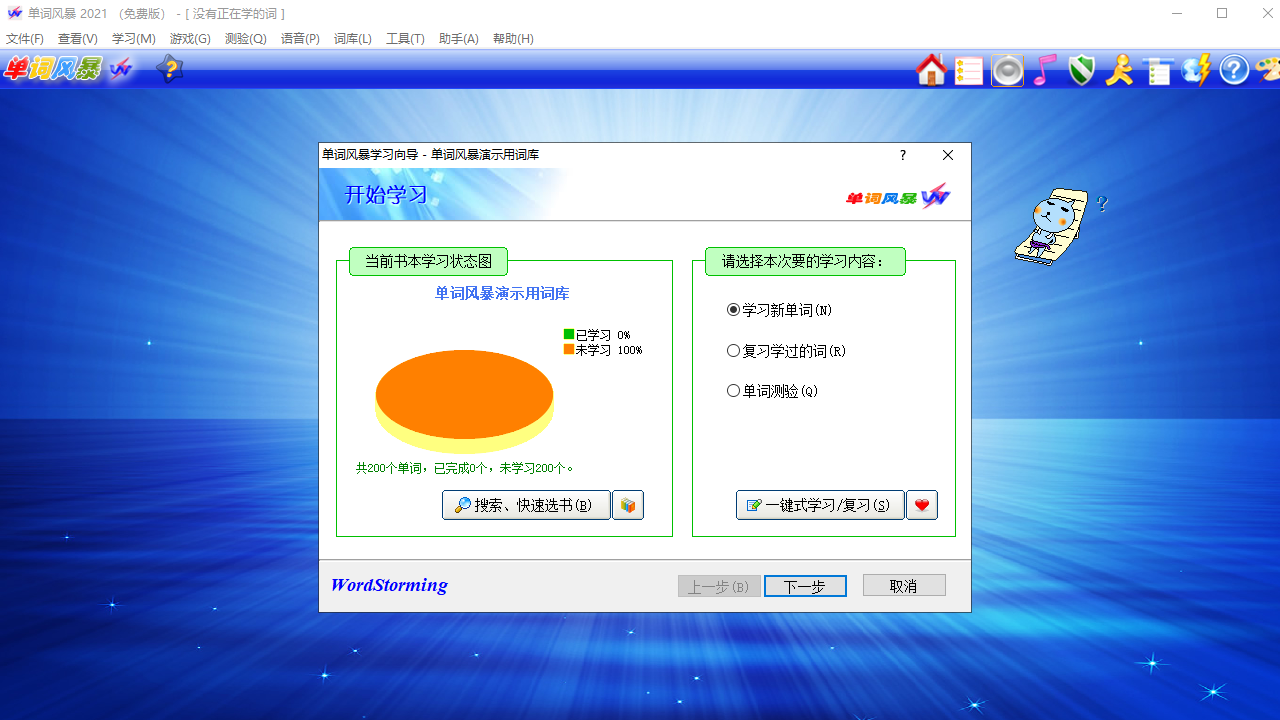
Task: Click the running person icon
Action: (x=1119, y=70)
